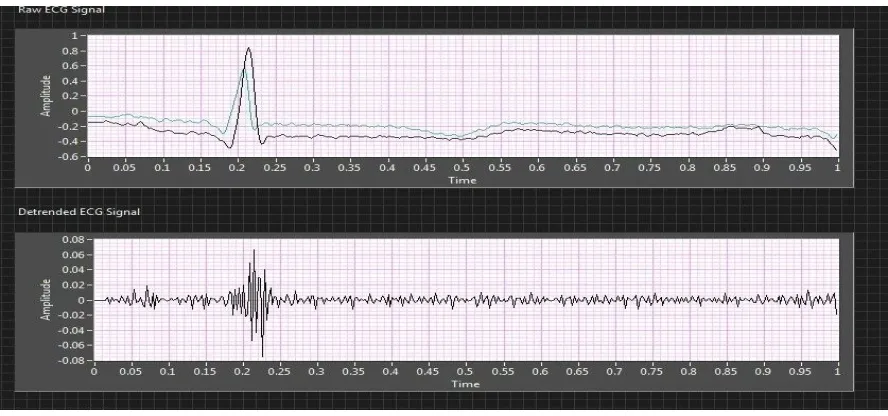
Task: Click the 0.05 tick on Raw ECG time axis
Action: pos(125,168)
